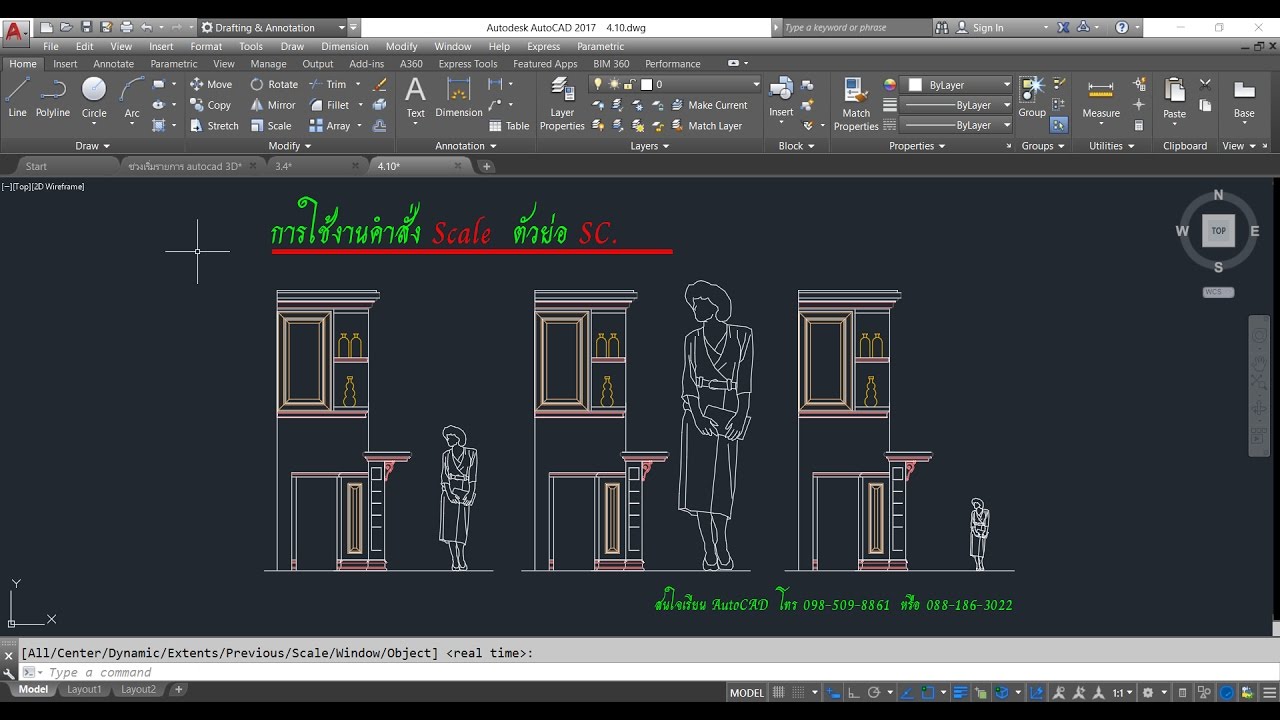Click the Measure tool
This screenshot has height=720, width=1280.
[x=1101, y=98]
